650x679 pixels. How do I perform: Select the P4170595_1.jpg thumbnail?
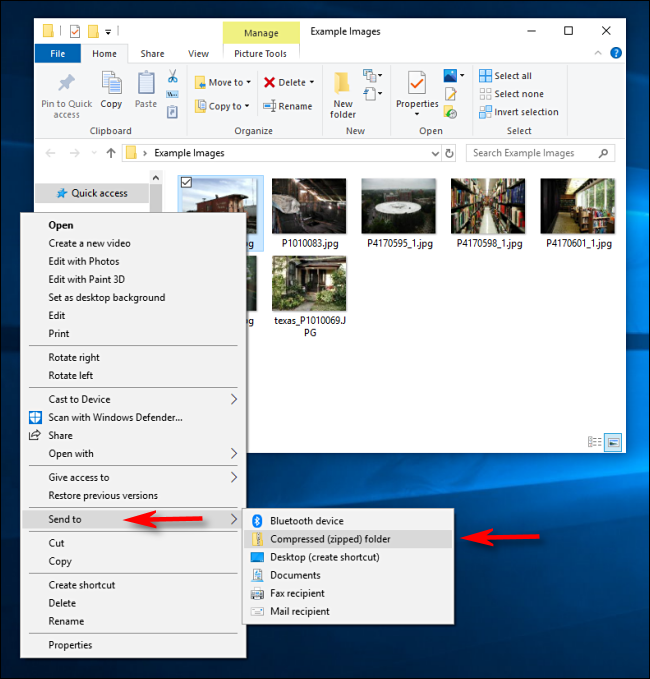[x=398, y=206]
